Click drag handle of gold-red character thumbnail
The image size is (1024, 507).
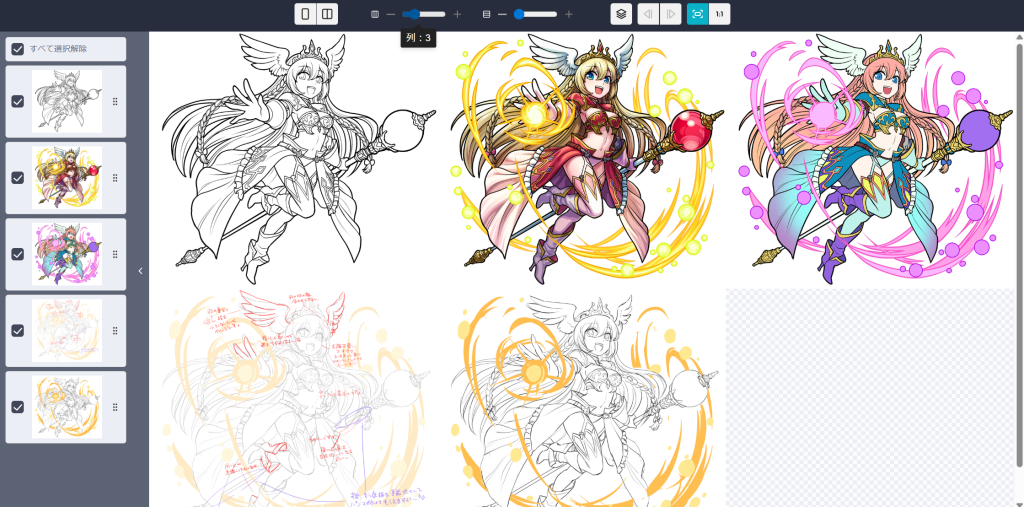115,178
